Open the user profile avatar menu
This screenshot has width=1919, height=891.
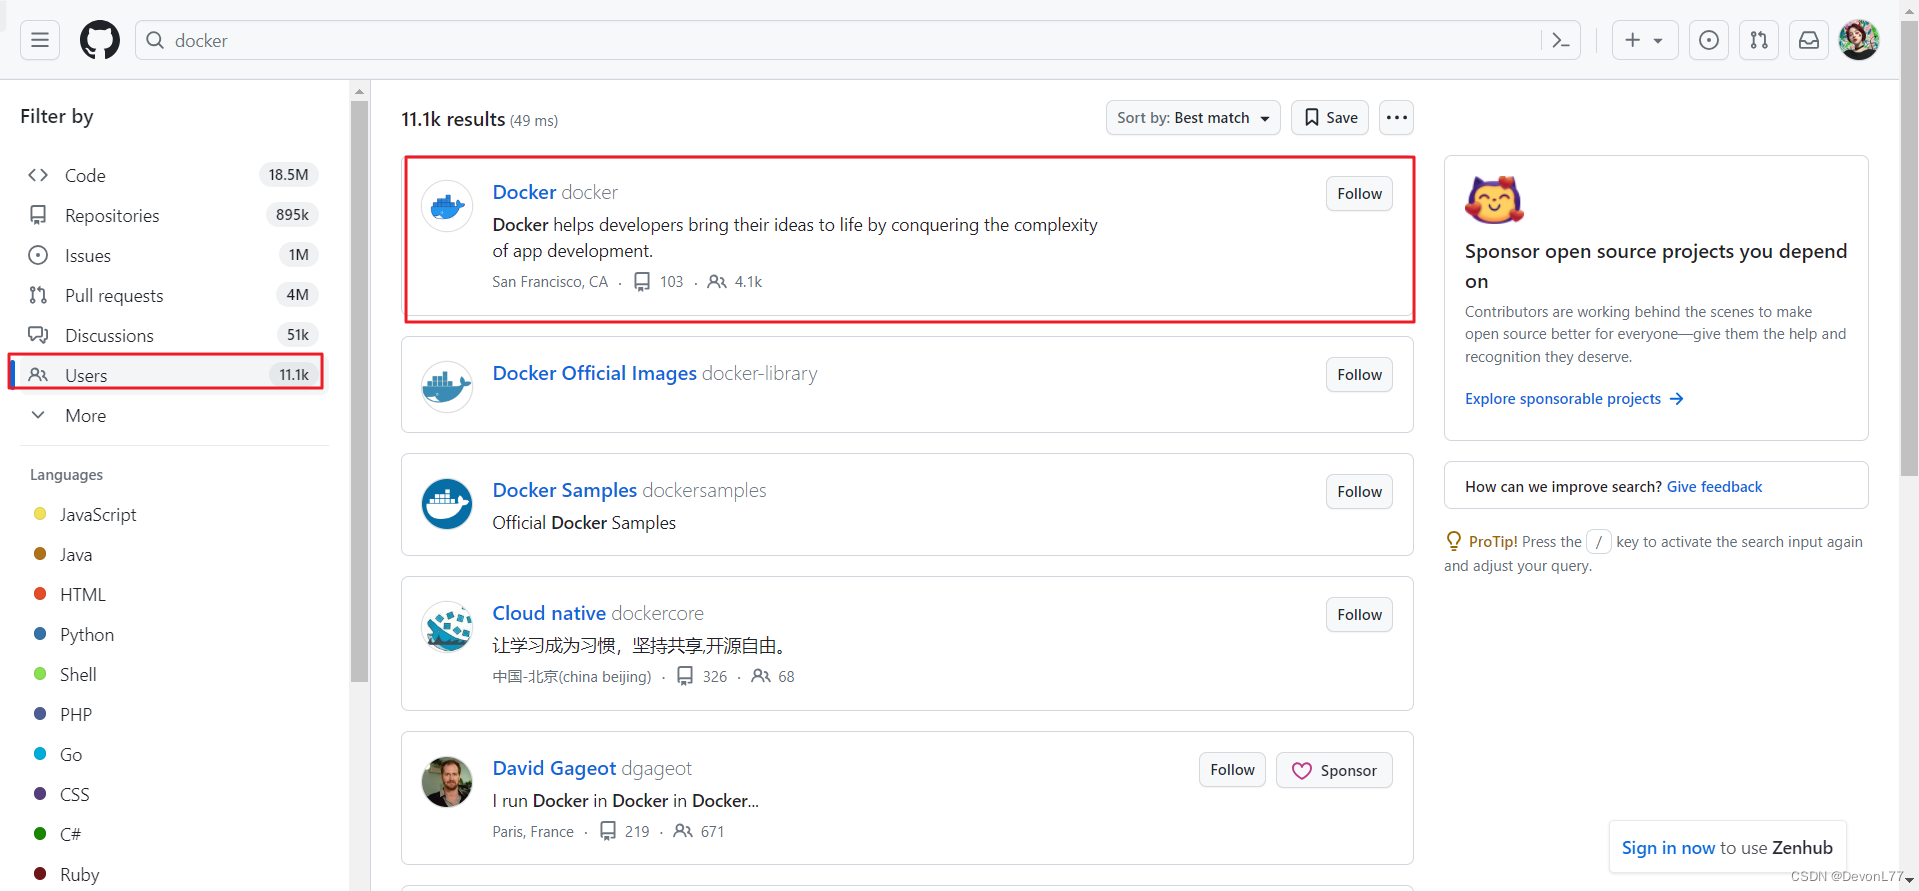coord(1859,40)
